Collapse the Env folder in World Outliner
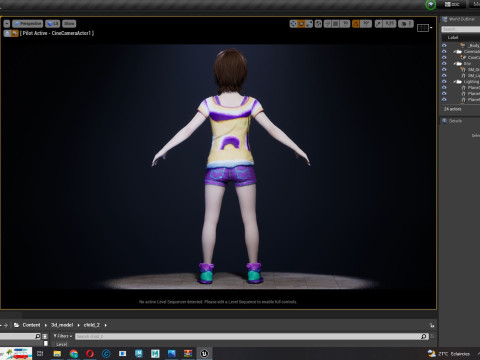 point(455,64)
